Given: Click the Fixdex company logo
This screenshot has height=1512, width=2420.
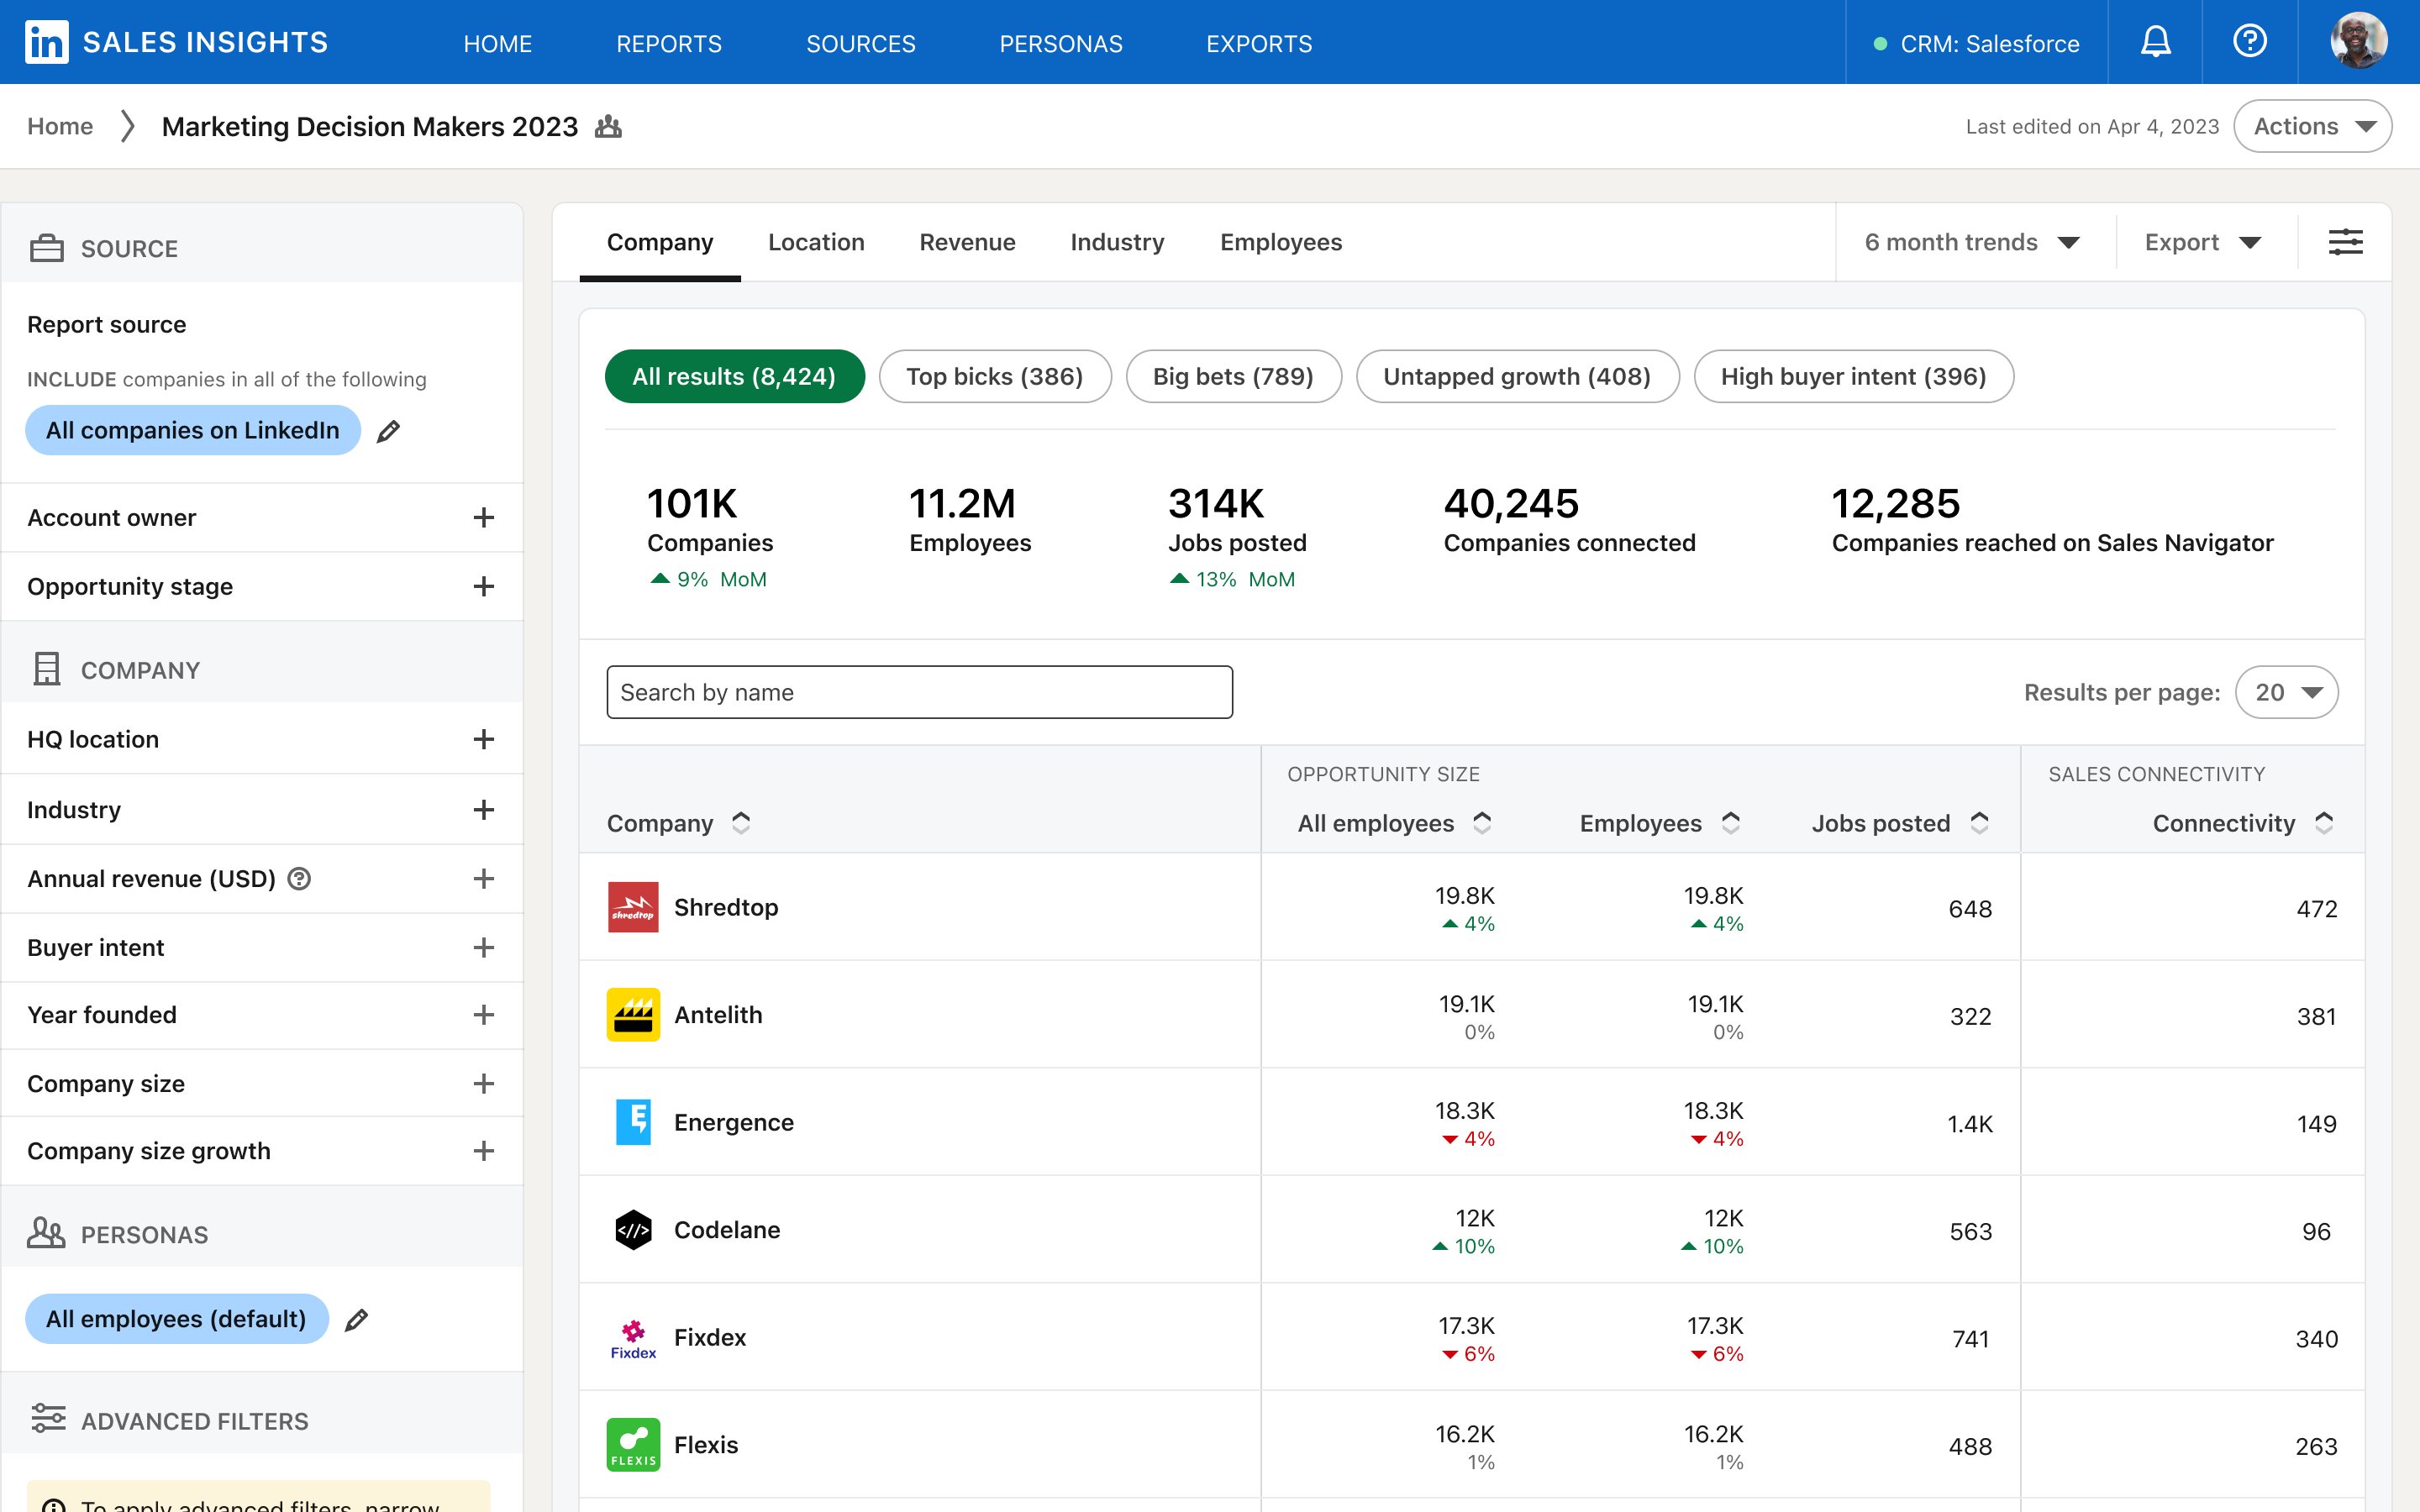Looking at the screenshot, I should 633,1338.
